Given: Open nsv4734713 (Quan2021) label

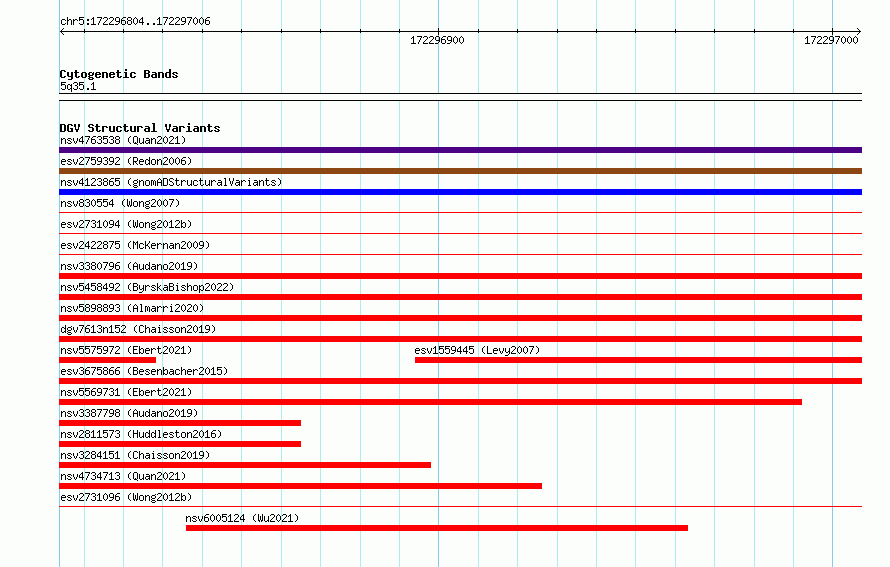Looking at the screenshot, I should (123, 476).
